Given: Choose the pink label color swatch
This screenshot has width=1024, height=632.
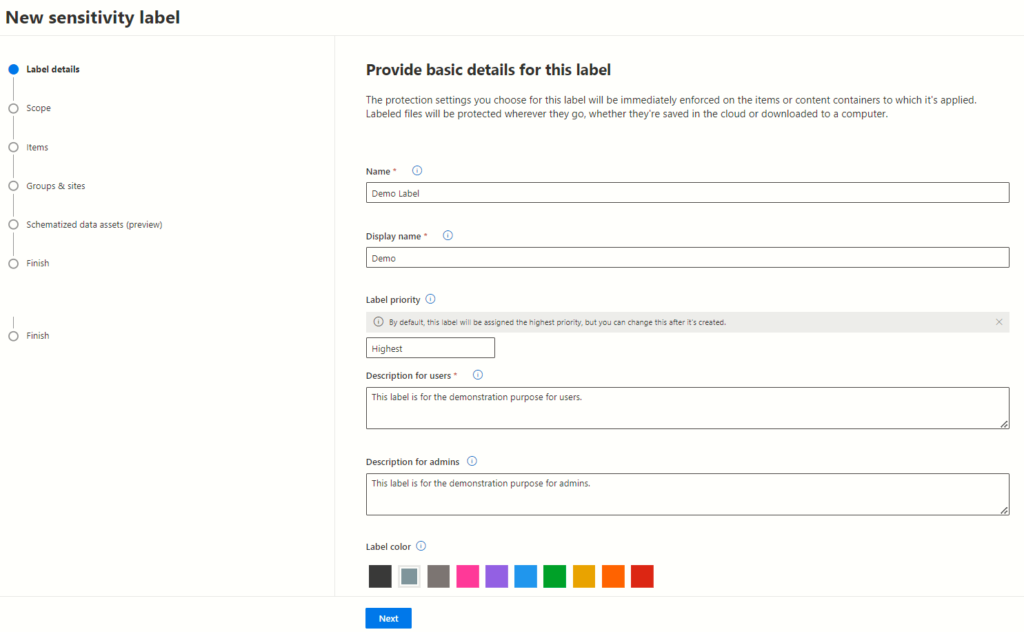Looking at the screenshot, I should coord(467,576).
